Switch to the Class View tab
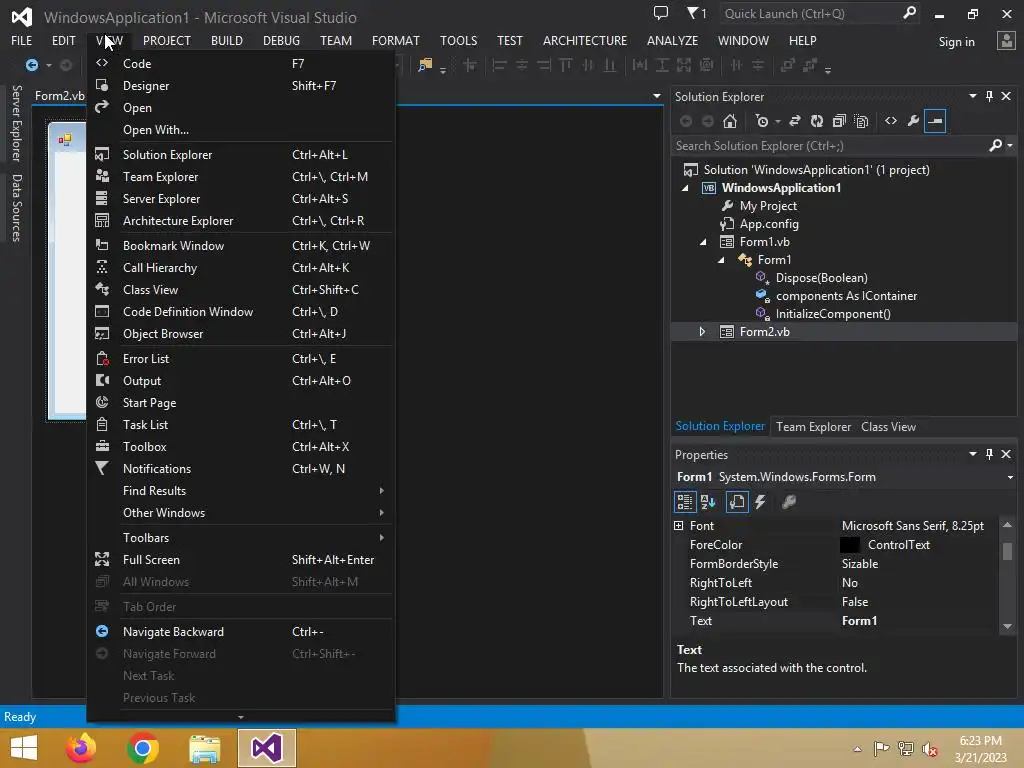Screen dimensions: 1024x768 coord(888,426)
